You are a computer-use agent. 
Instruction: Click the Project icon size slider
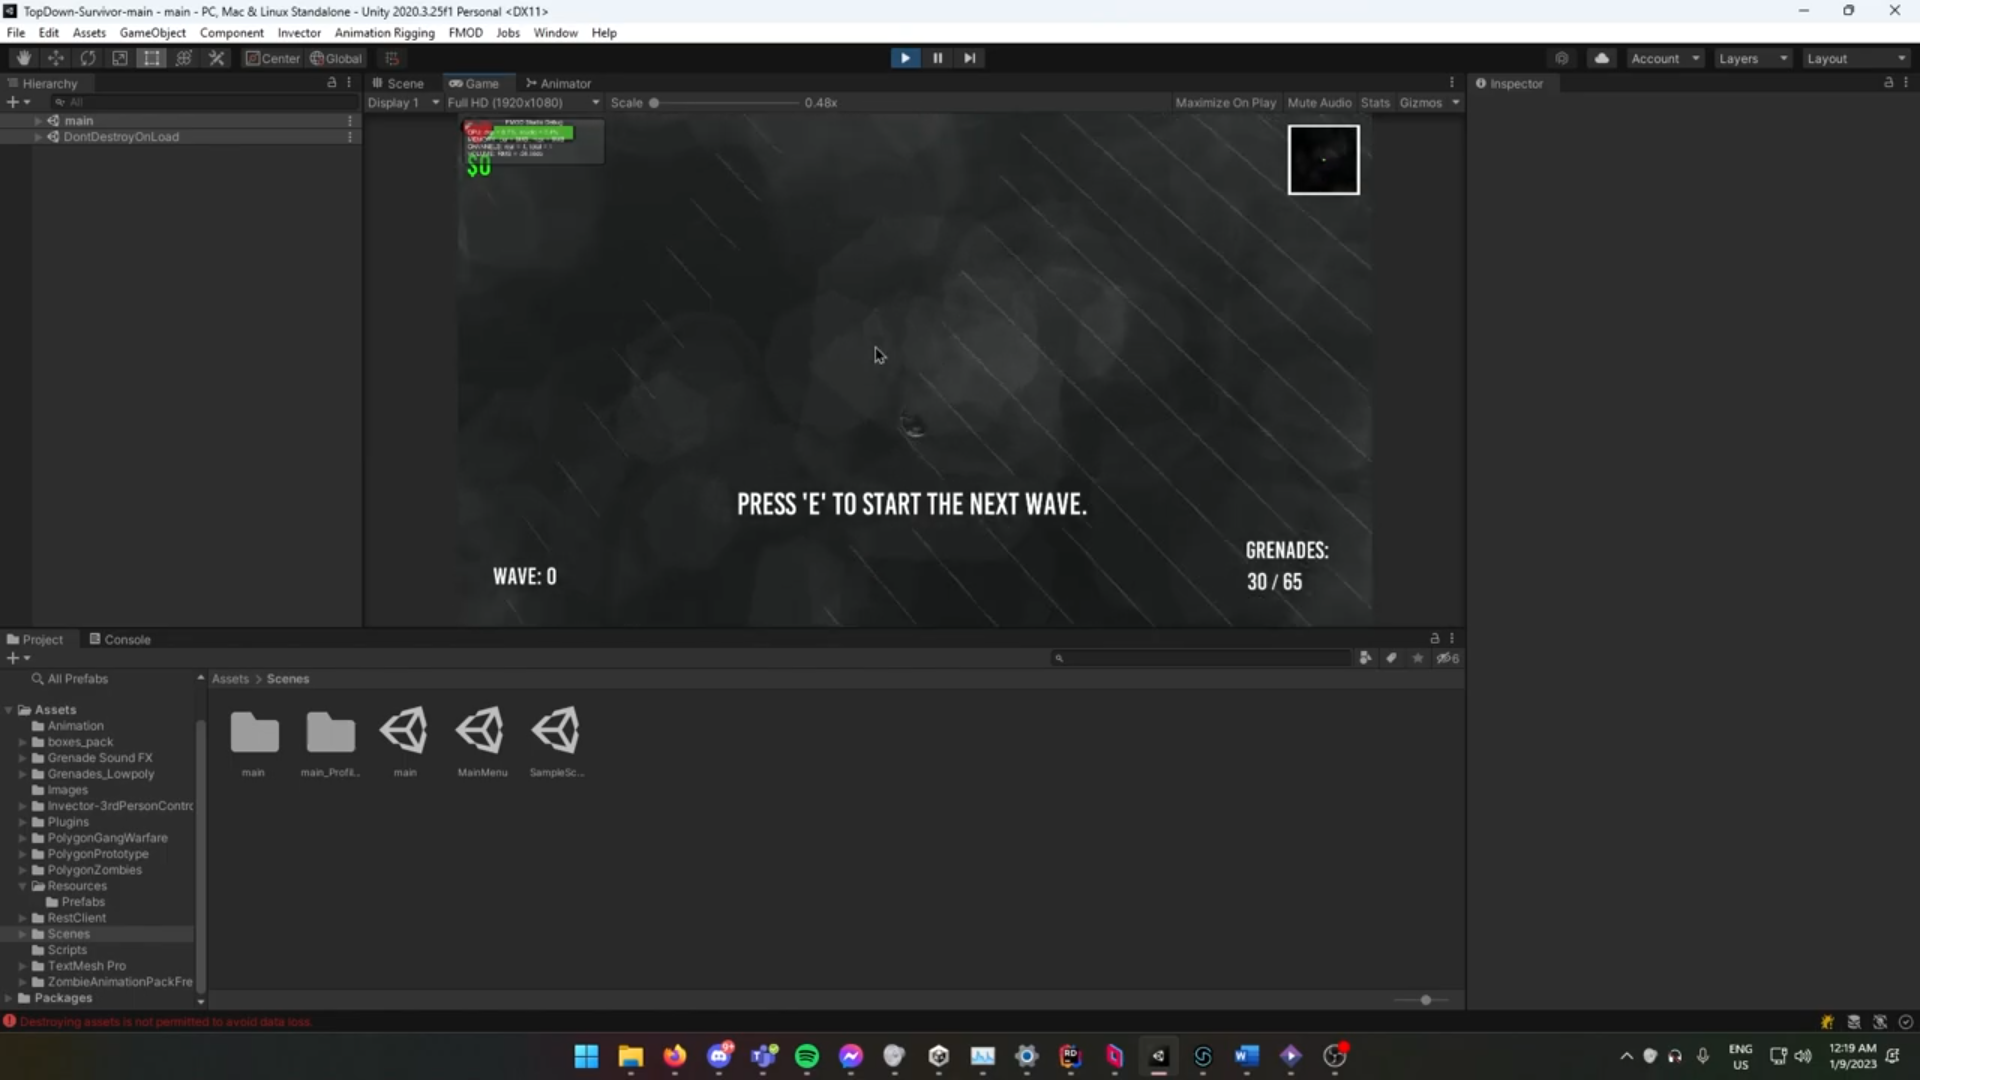1426,999
